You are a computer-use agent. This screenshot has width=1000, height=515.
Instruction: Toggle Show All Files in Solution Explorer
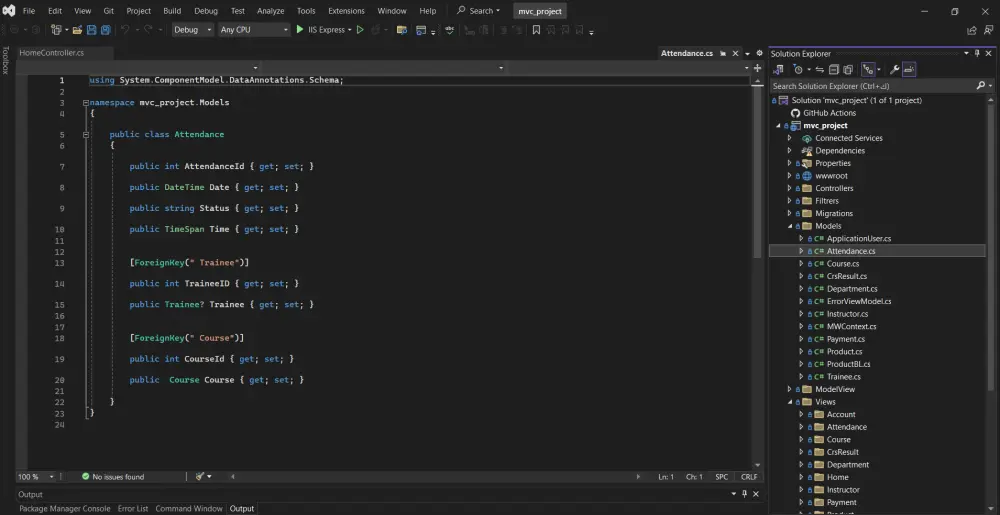pos(848,70)
